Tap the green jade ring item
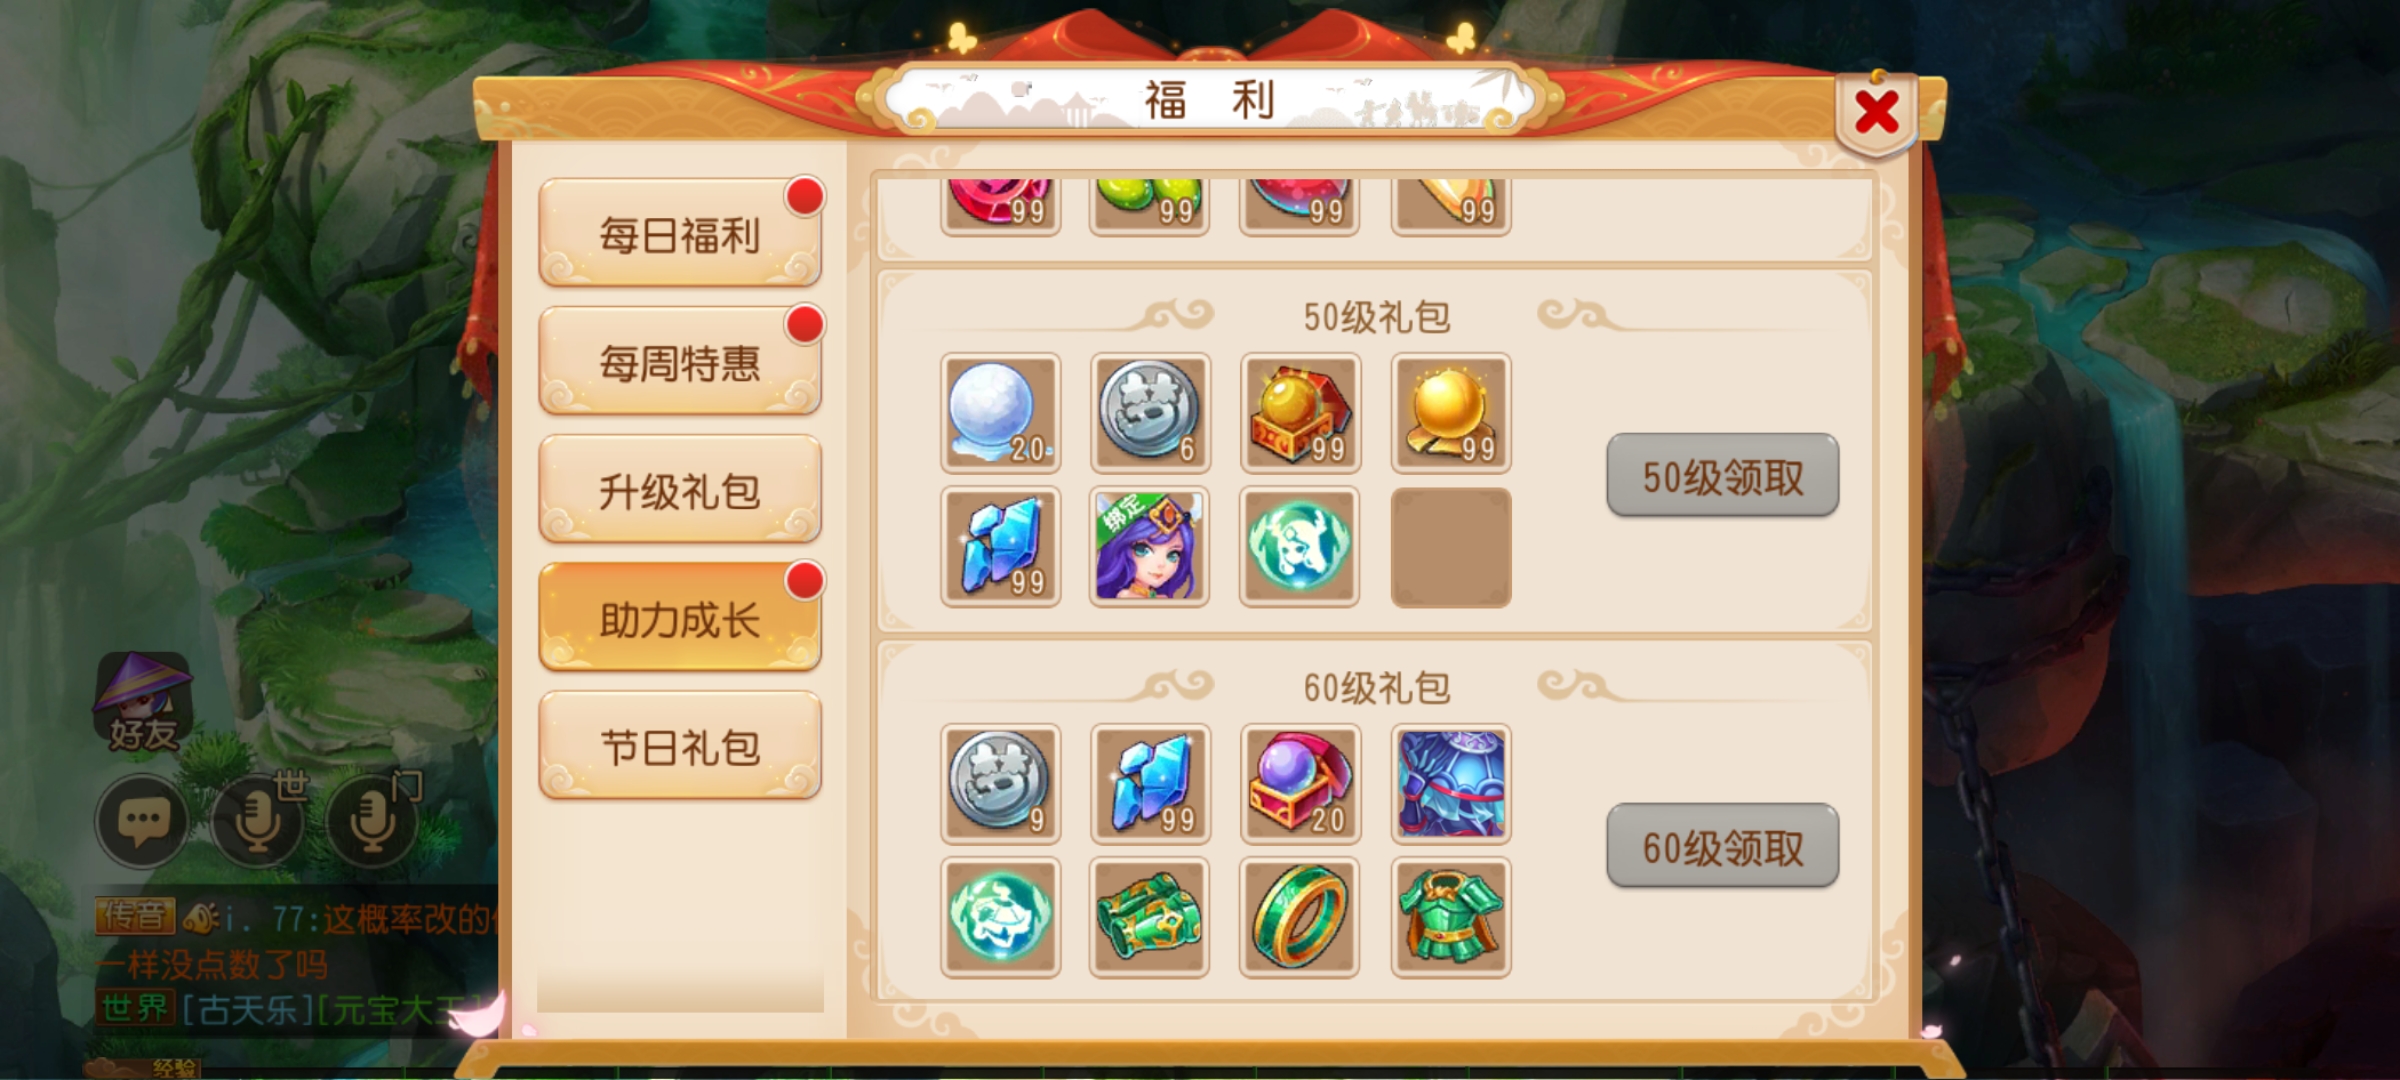2400x1080 pixels. (x=1300, y=917)
